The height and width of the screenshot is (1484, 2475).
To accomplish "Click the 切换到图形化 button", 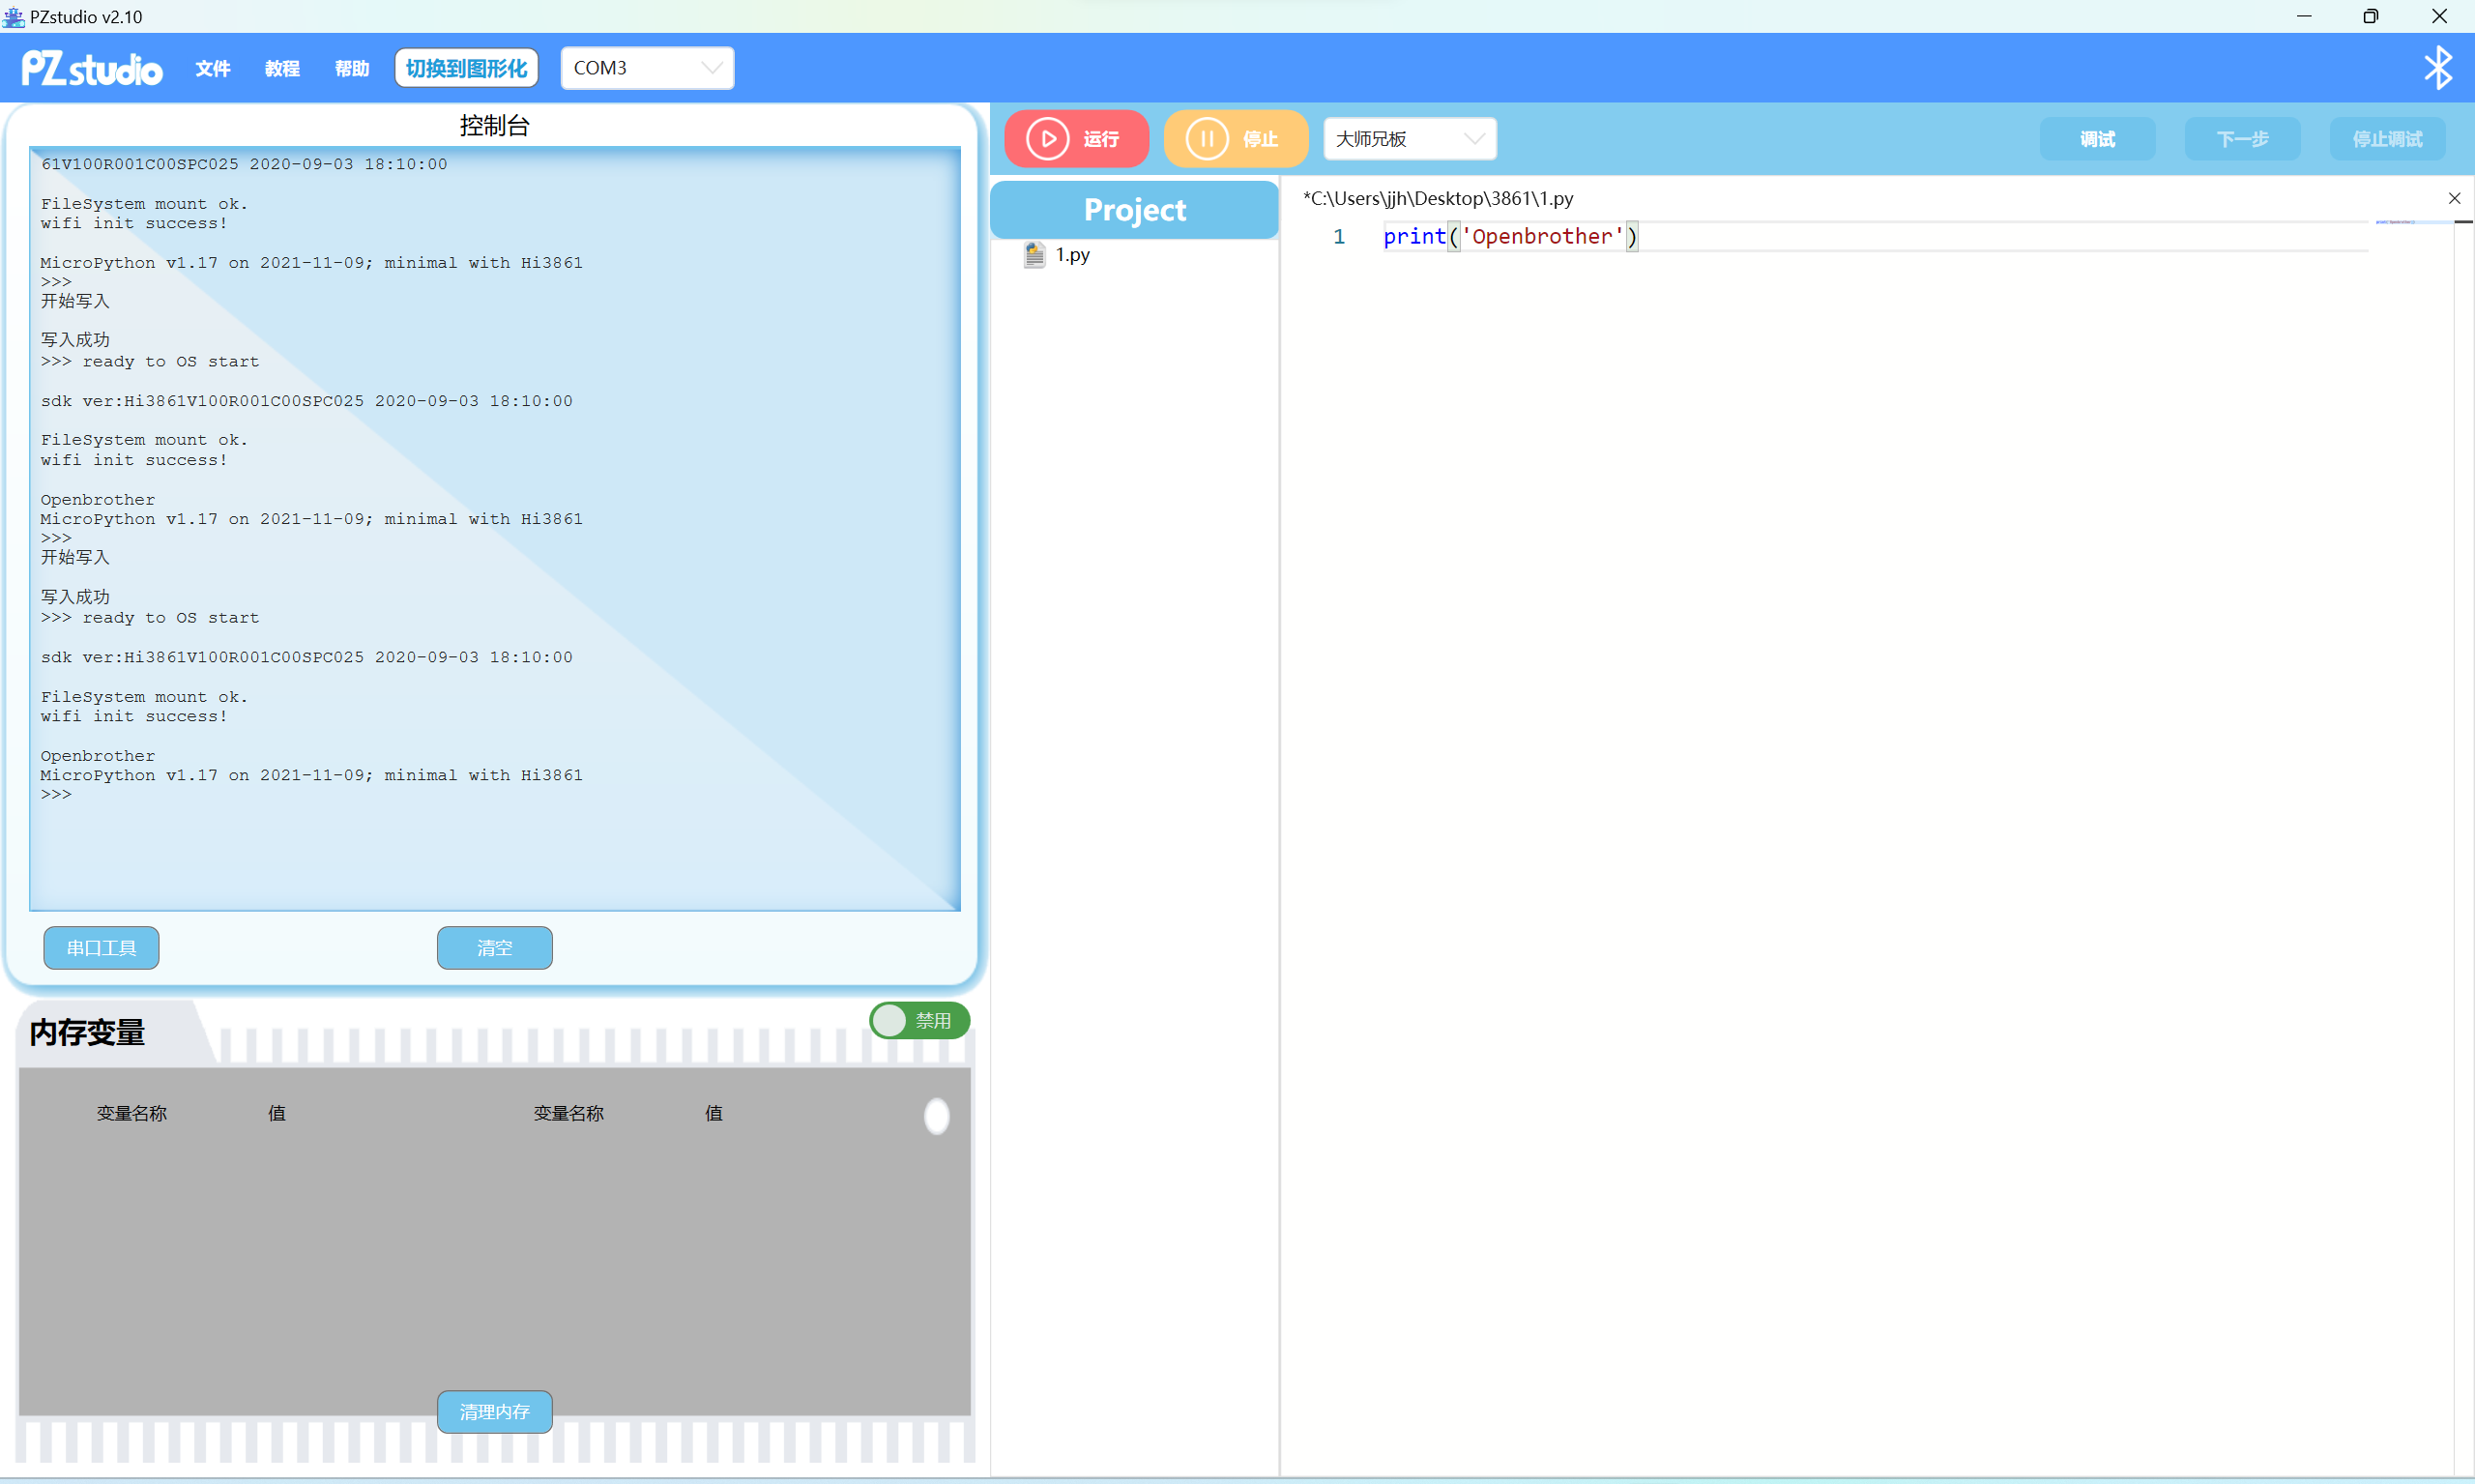I will [466, 68].
